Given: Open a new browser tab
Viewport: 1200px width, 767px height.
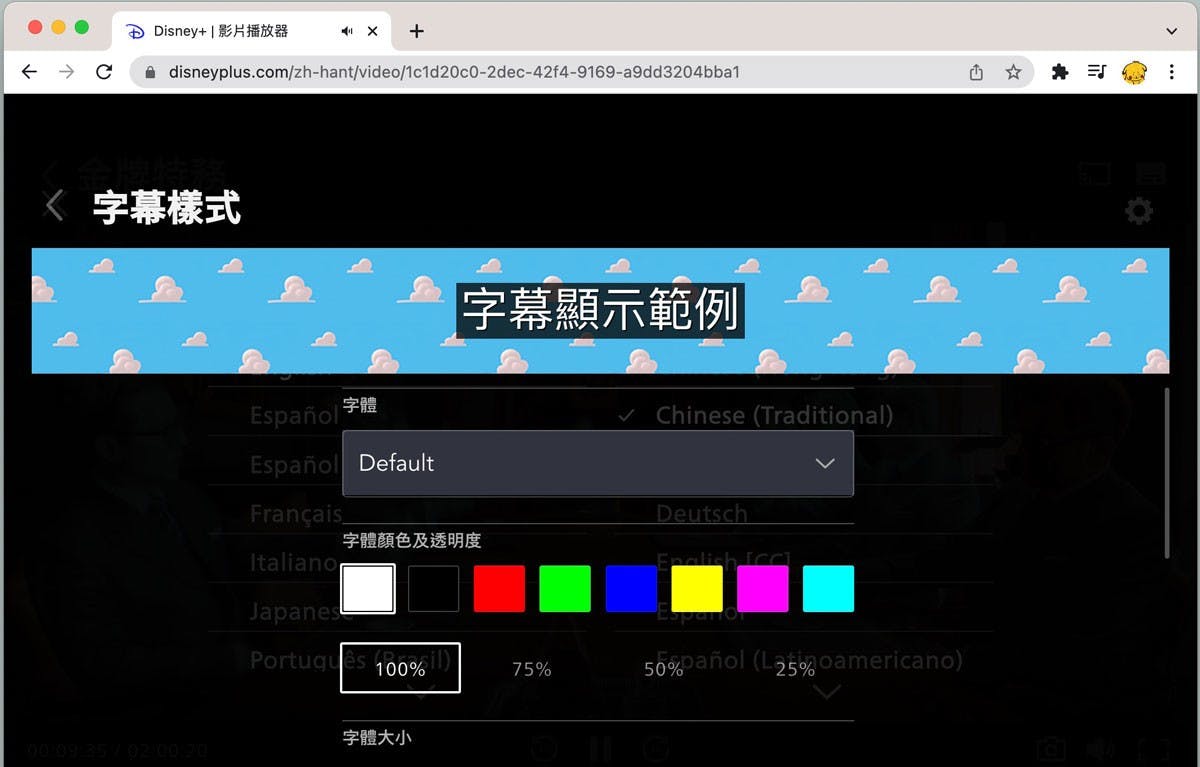Looking at the screenshot, I should pyautogui.click(x=417, y=31).
